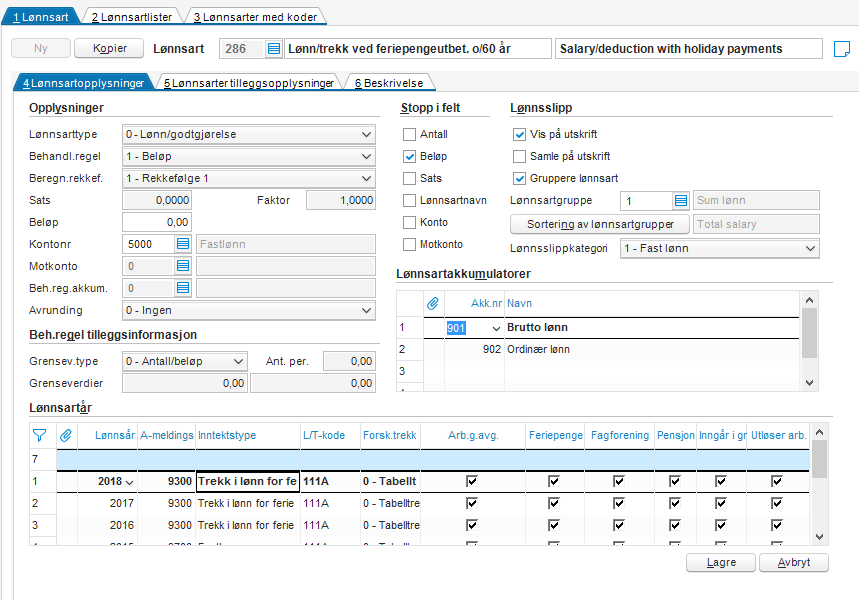The image size is (859, 600).
Task: Click the Beløp amount input field
Action: tap(156, 222)
